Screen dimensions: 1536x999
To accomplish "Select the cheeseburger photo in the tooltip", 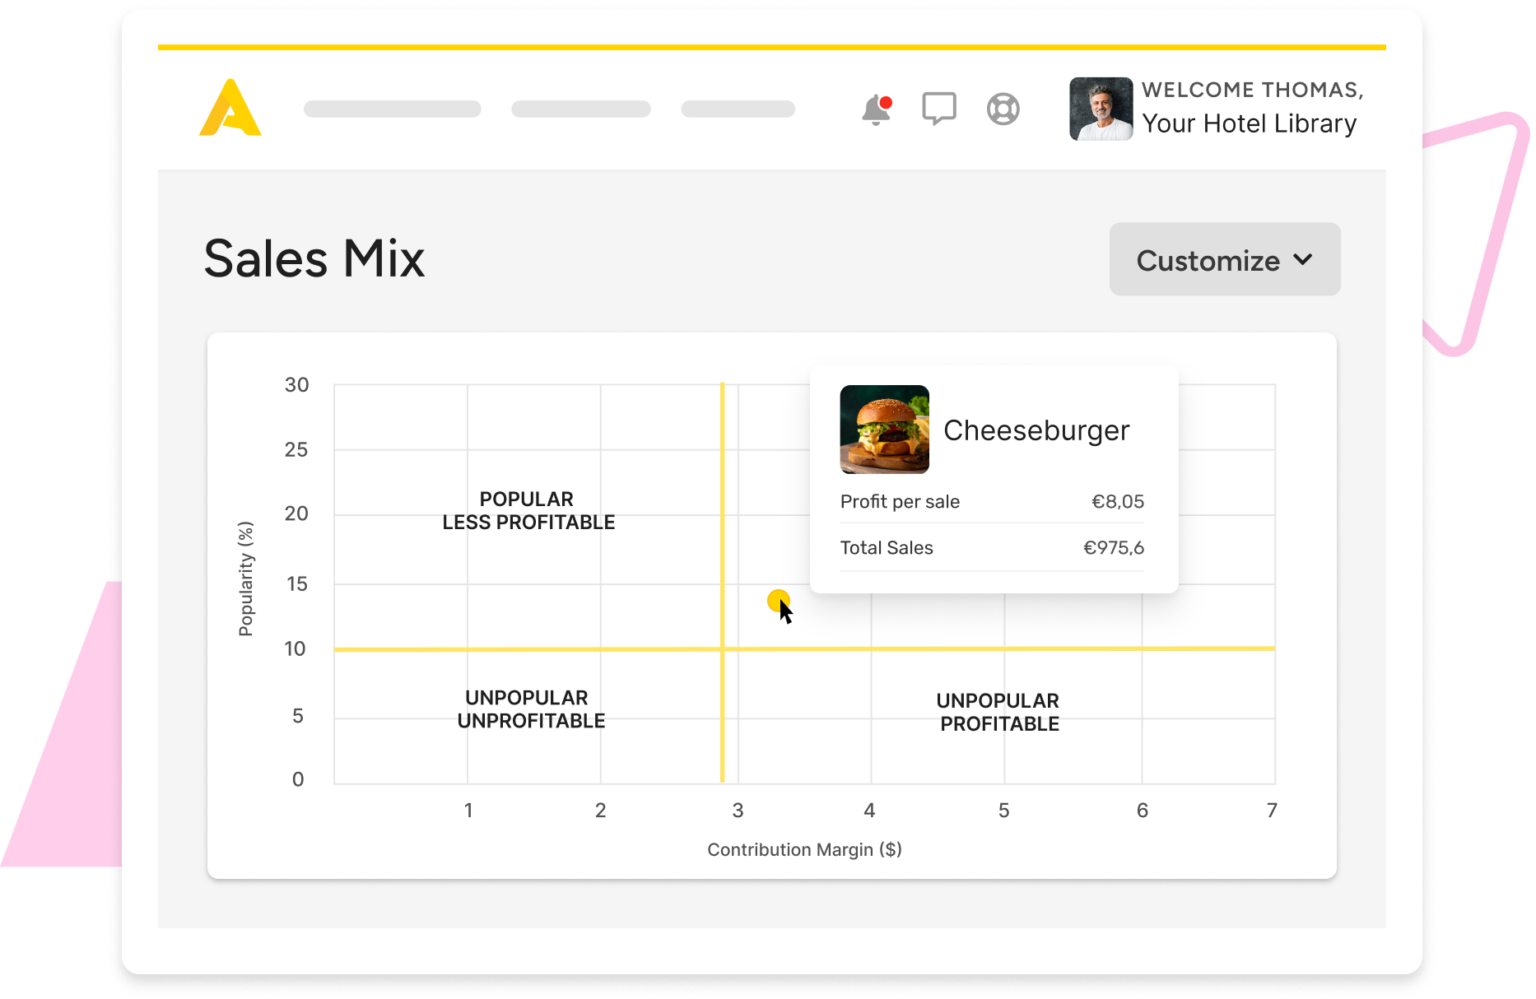I will tap(884, 430).
